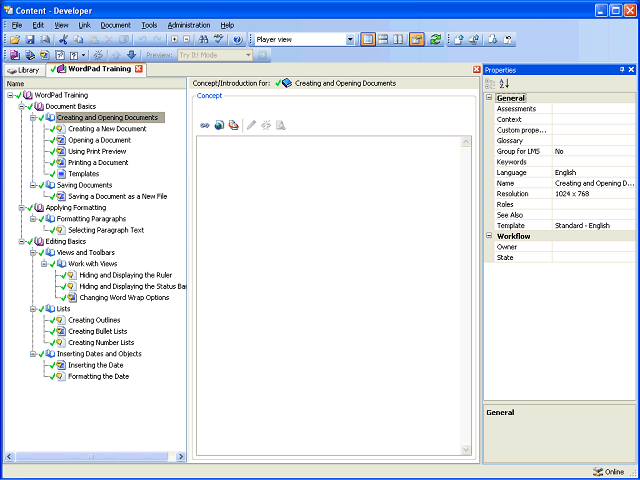Toggle Alphabetical A-Z sort in Properties pane
This screenshot has width=640, height=480.
coord(504,84)
